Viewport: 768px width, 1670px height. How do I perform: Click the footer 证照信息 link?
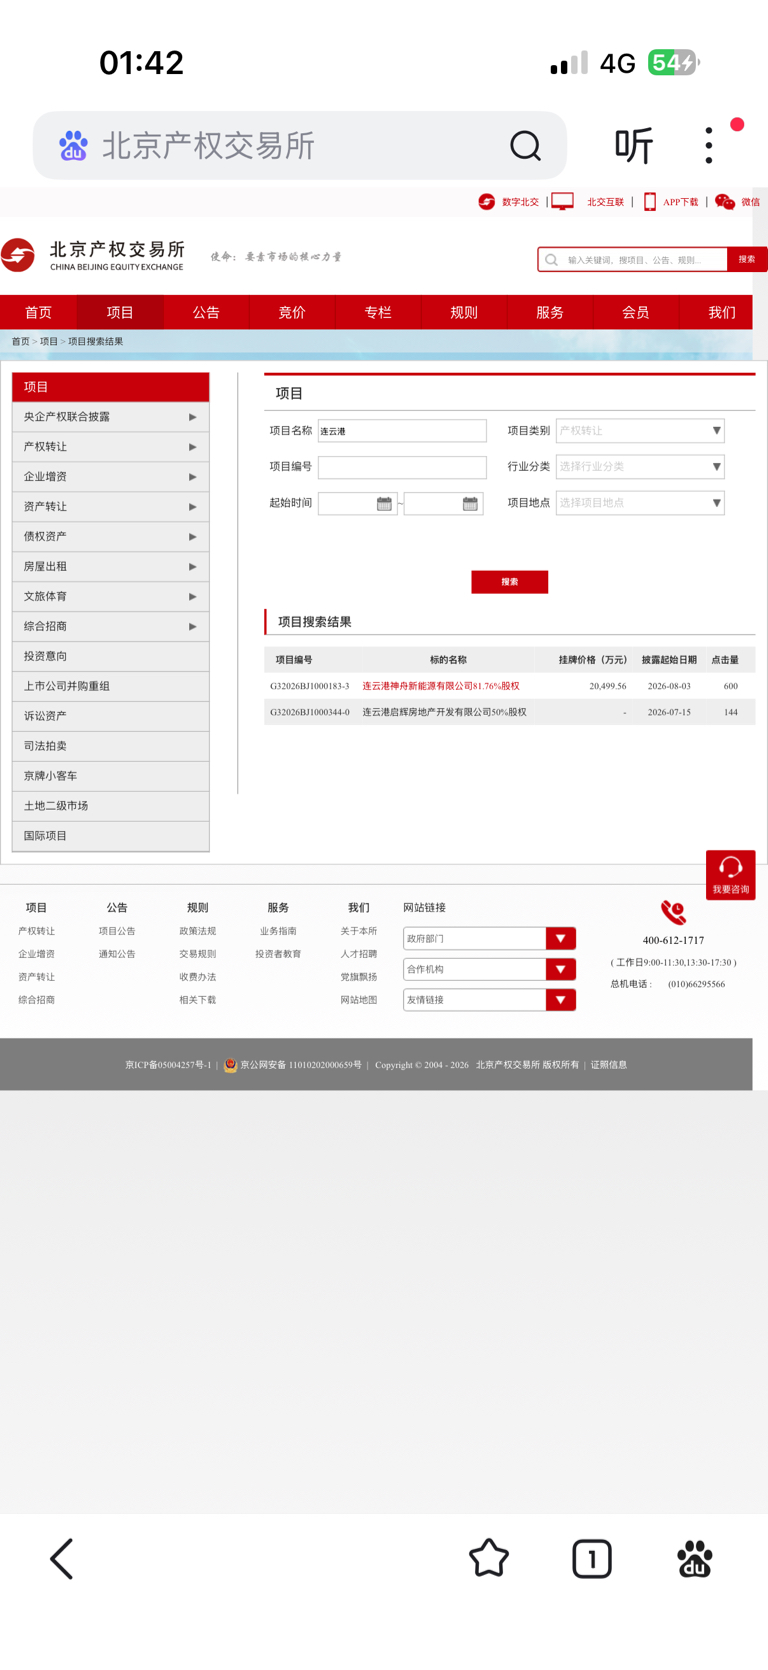(x=609, y=1065)
